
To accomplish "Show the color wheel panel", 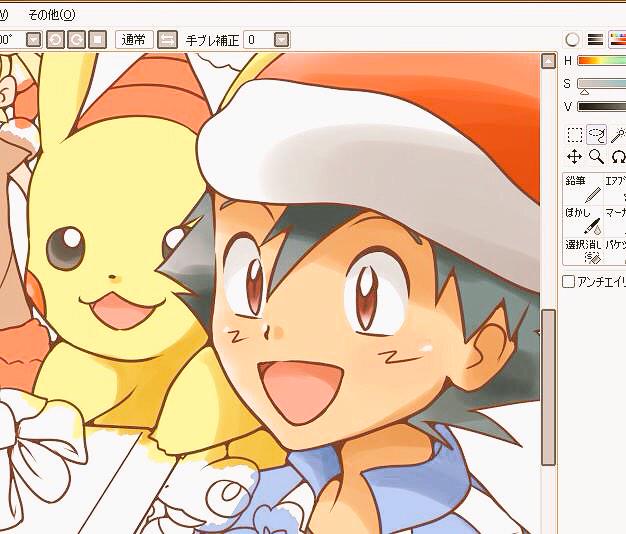I will click(573, 40).
